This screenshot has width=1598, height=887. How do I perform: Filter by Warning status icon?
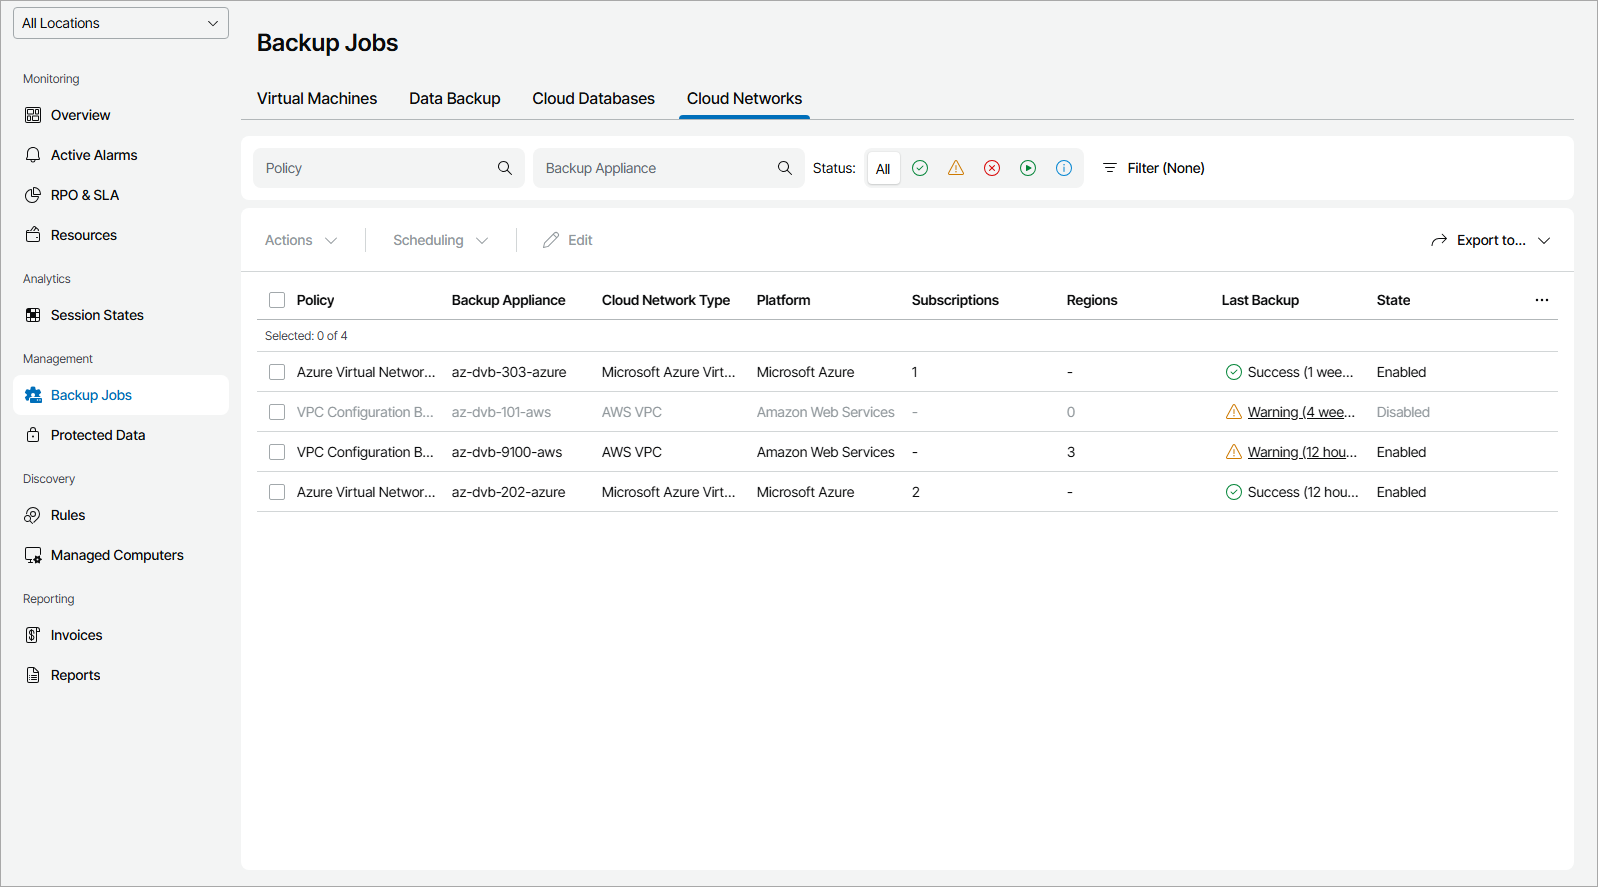click(x=956, y=168)
